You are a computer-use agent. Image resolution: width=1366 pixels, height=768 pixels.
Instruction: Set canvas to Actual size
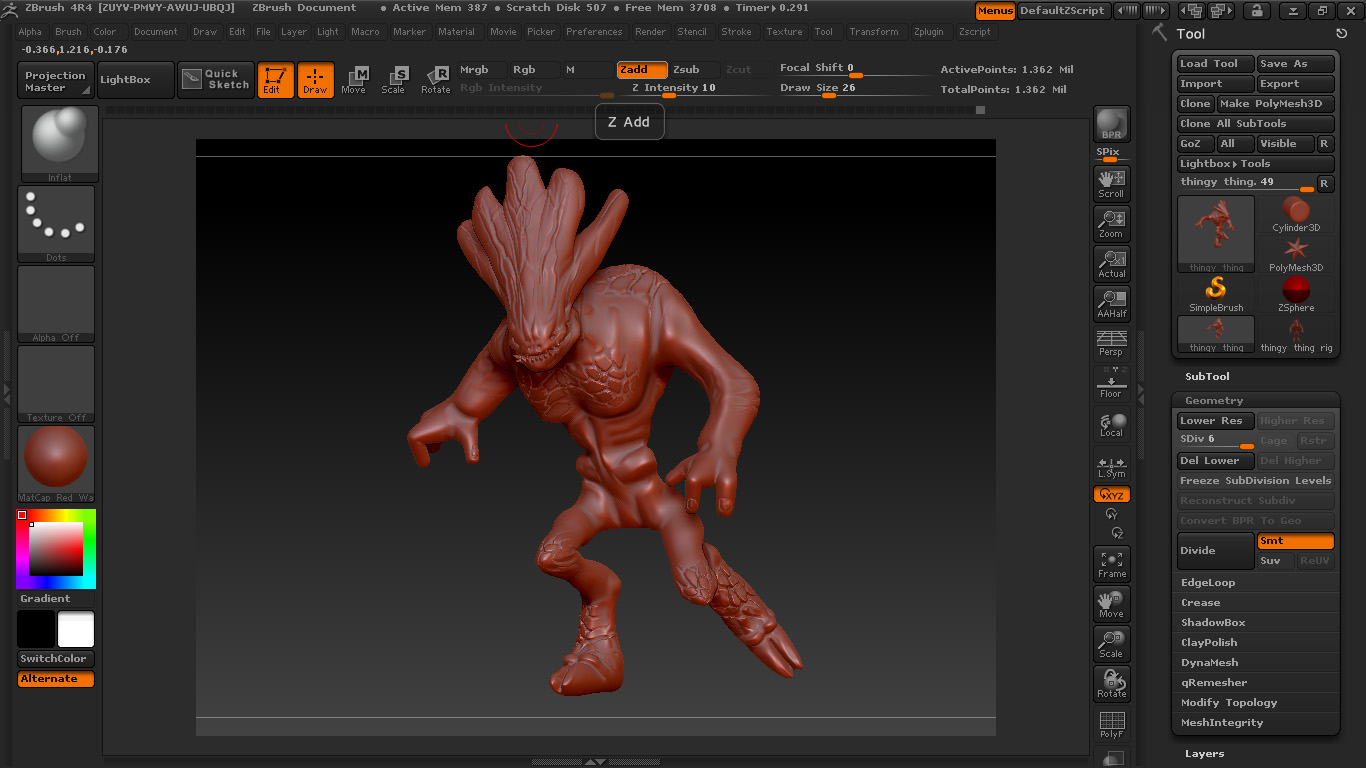pos(1111,263)
